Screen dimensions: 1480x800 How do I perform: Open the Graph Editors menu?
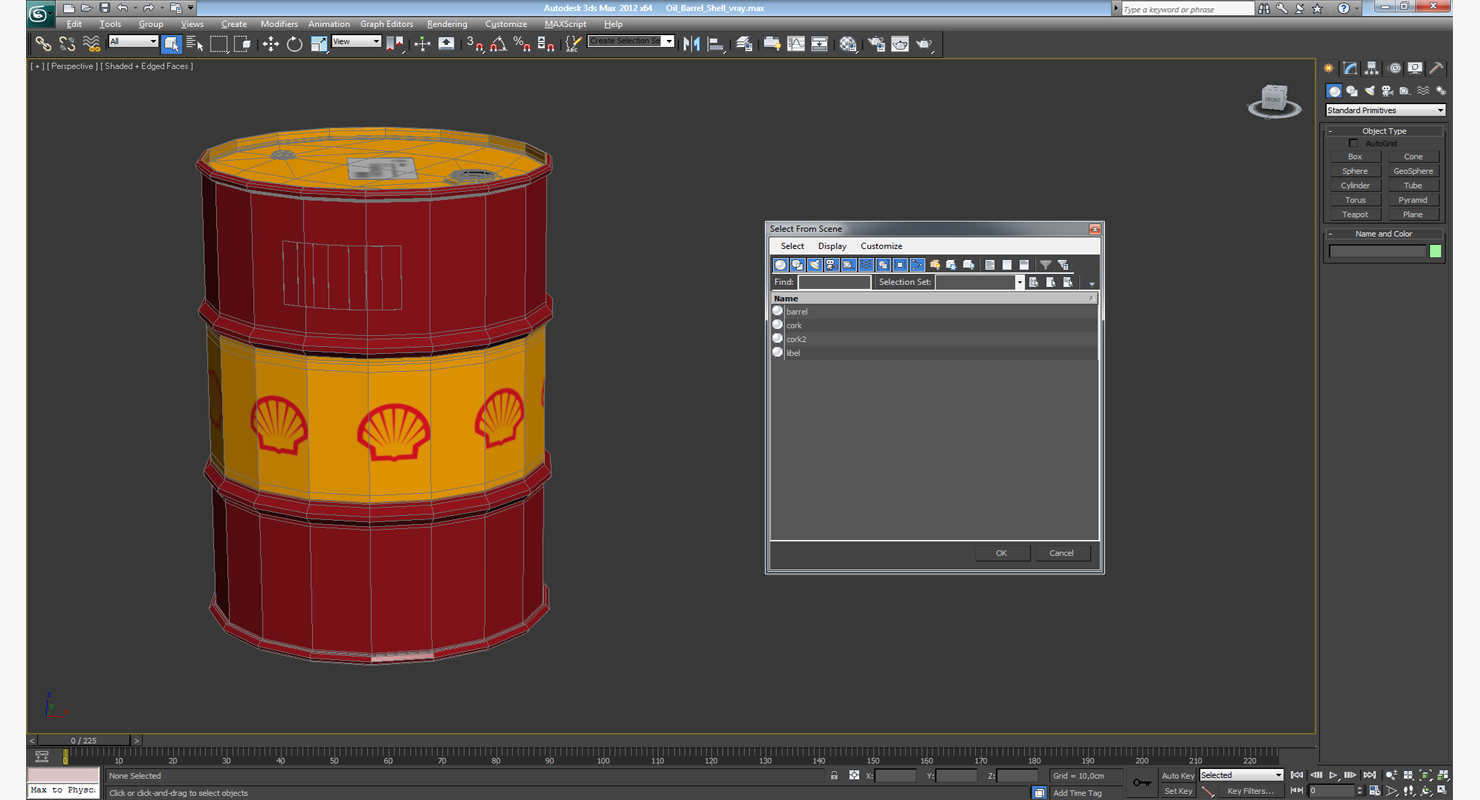click(387, 24)
